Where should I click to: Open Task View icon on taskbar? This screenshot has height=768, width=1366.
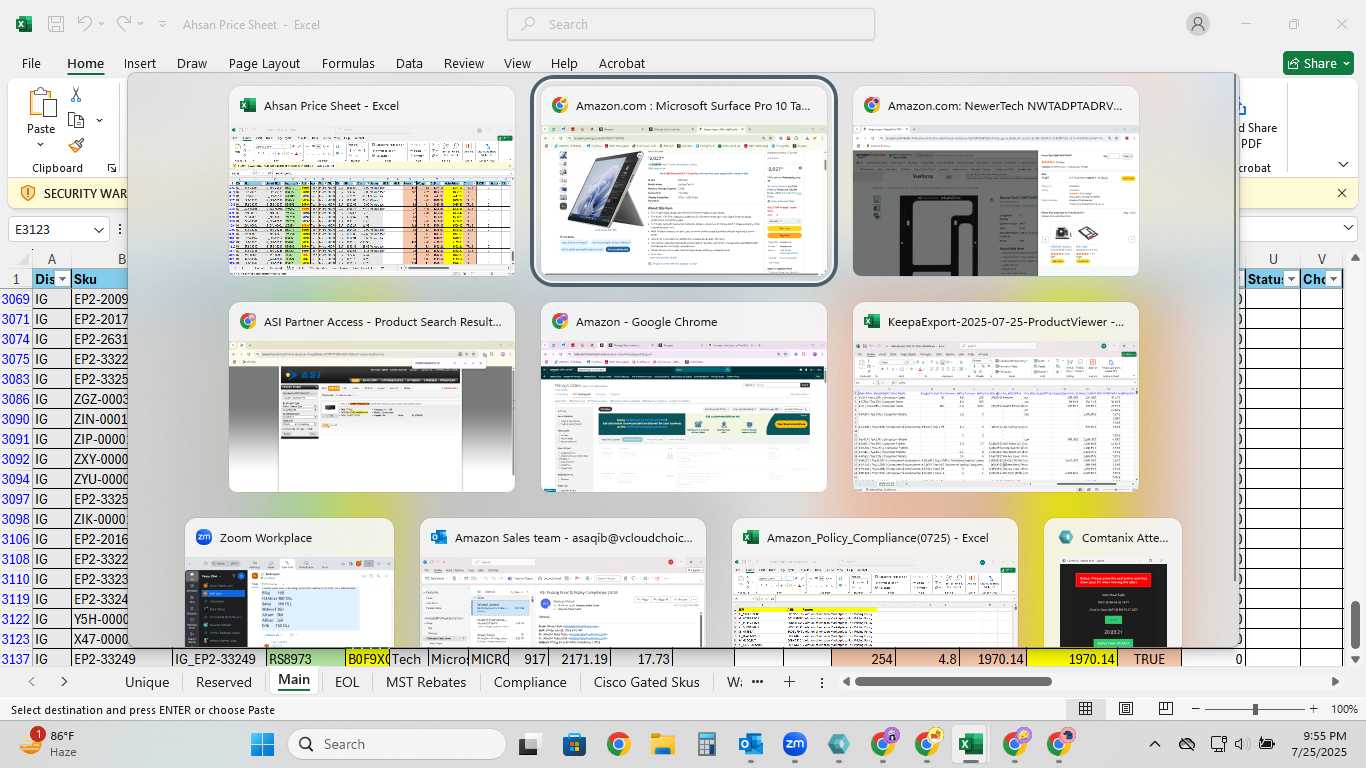tap(530, 744)
